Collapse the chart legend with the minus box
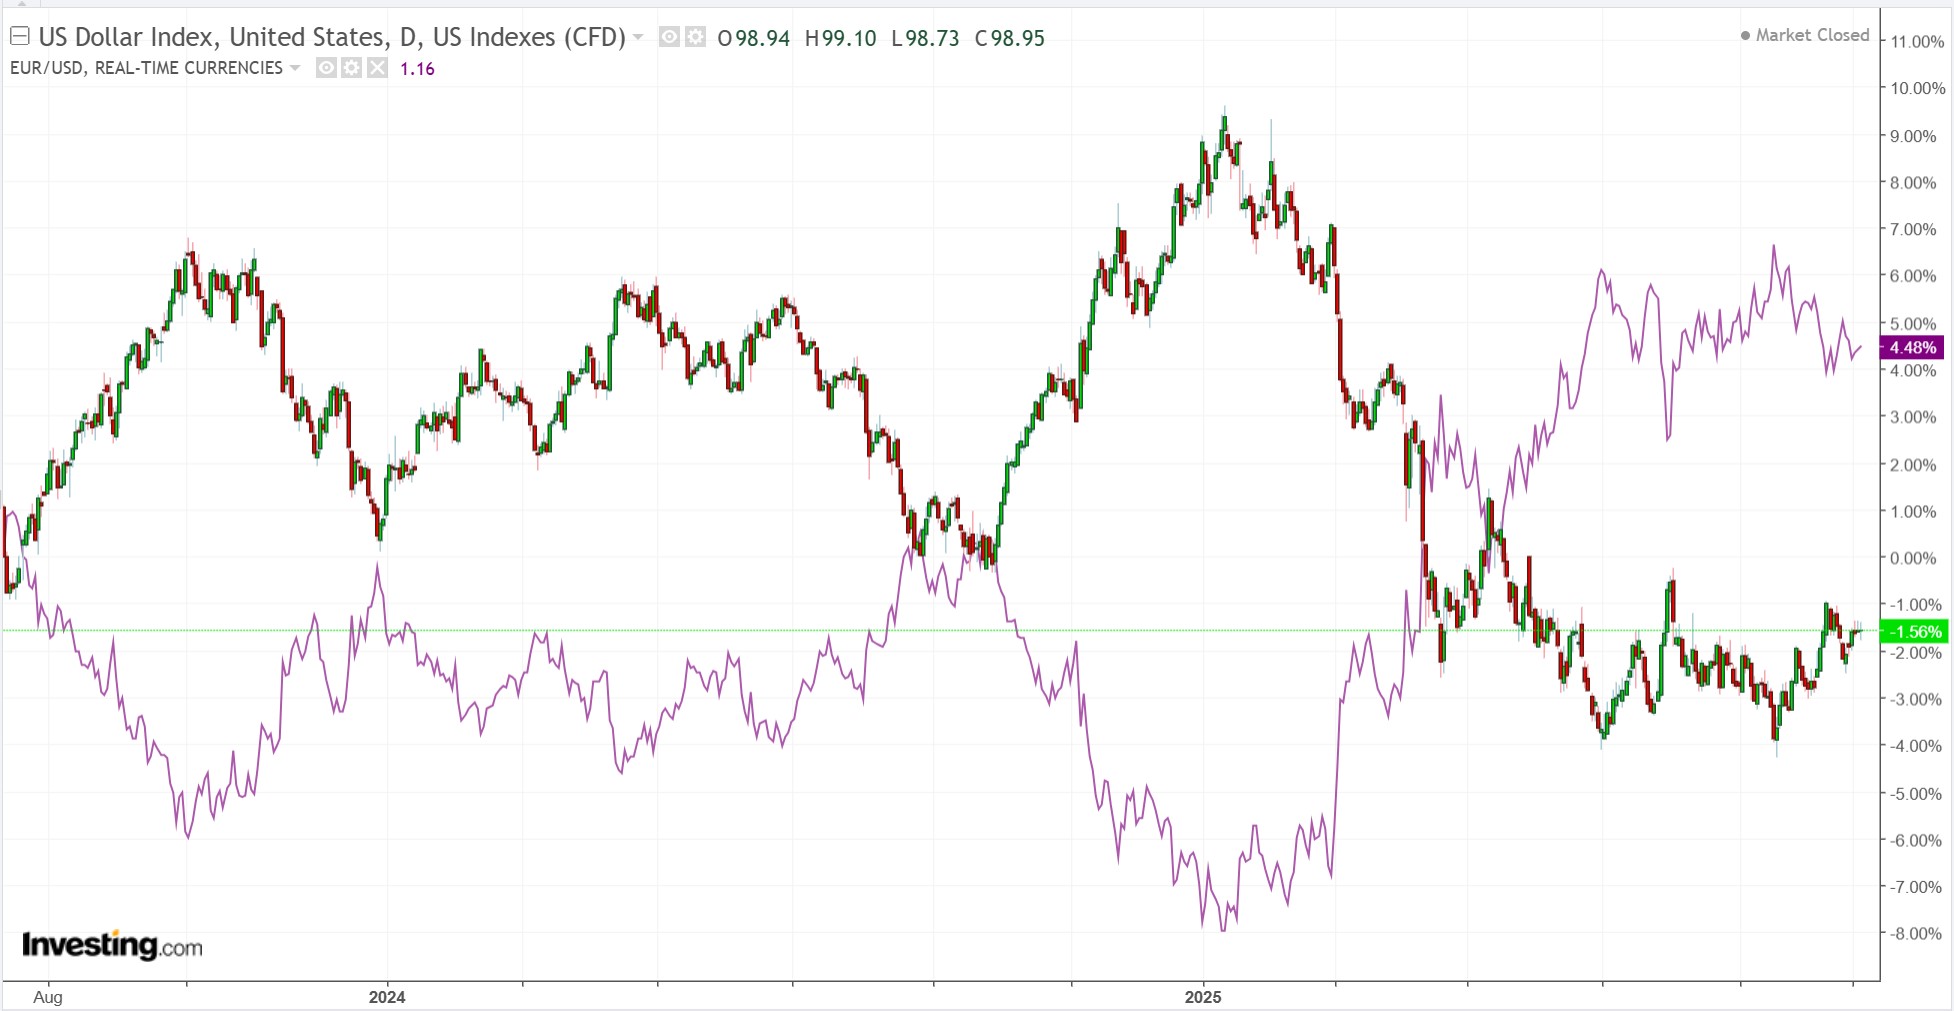The image size is (1954, 1011). click(19, 37)
